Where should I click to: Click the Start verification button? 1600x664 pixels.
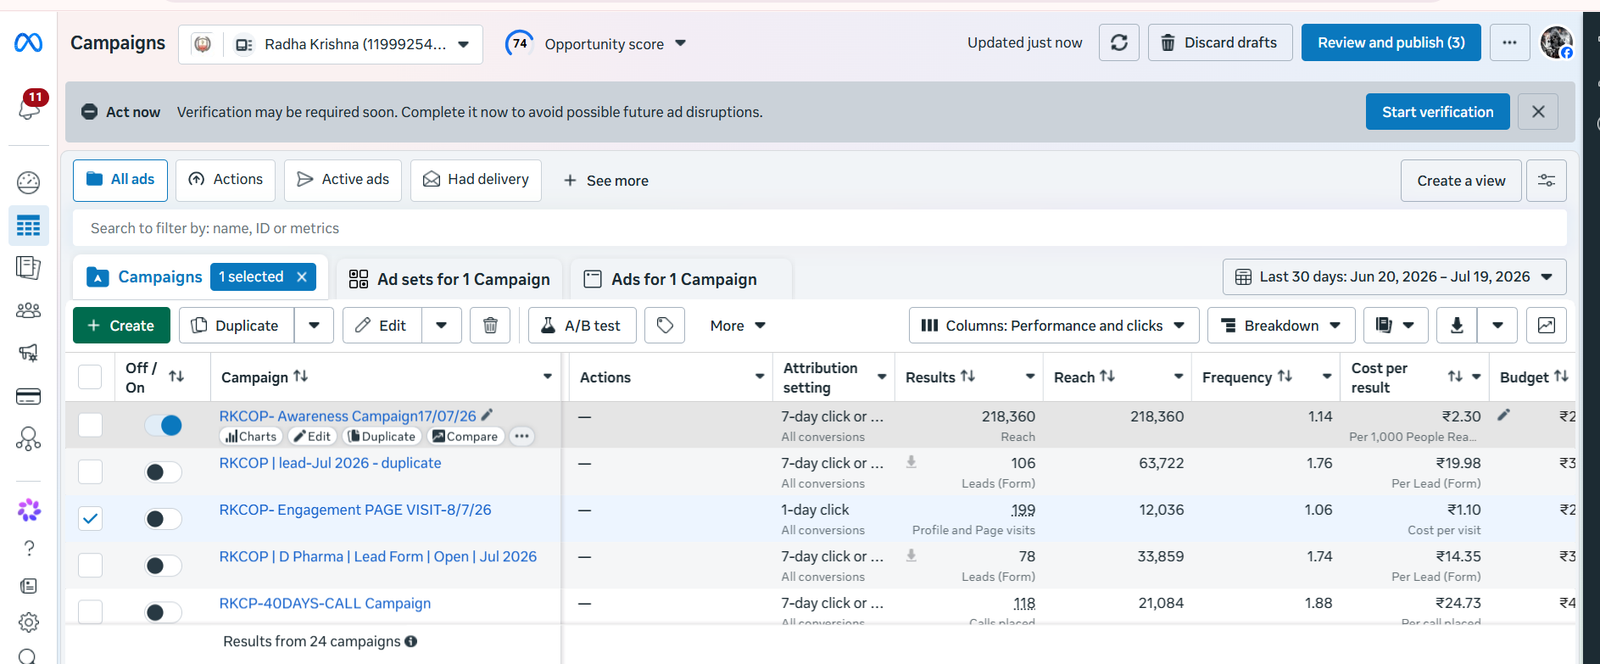(1437, 112)
